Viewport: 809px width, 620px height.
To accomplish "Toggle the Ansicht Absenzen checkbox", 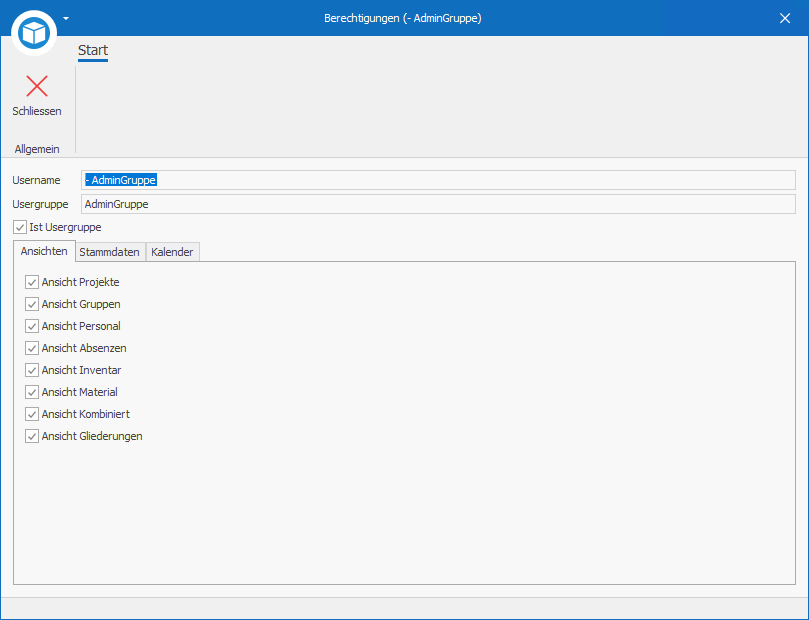I will click(x=32, y=348).
